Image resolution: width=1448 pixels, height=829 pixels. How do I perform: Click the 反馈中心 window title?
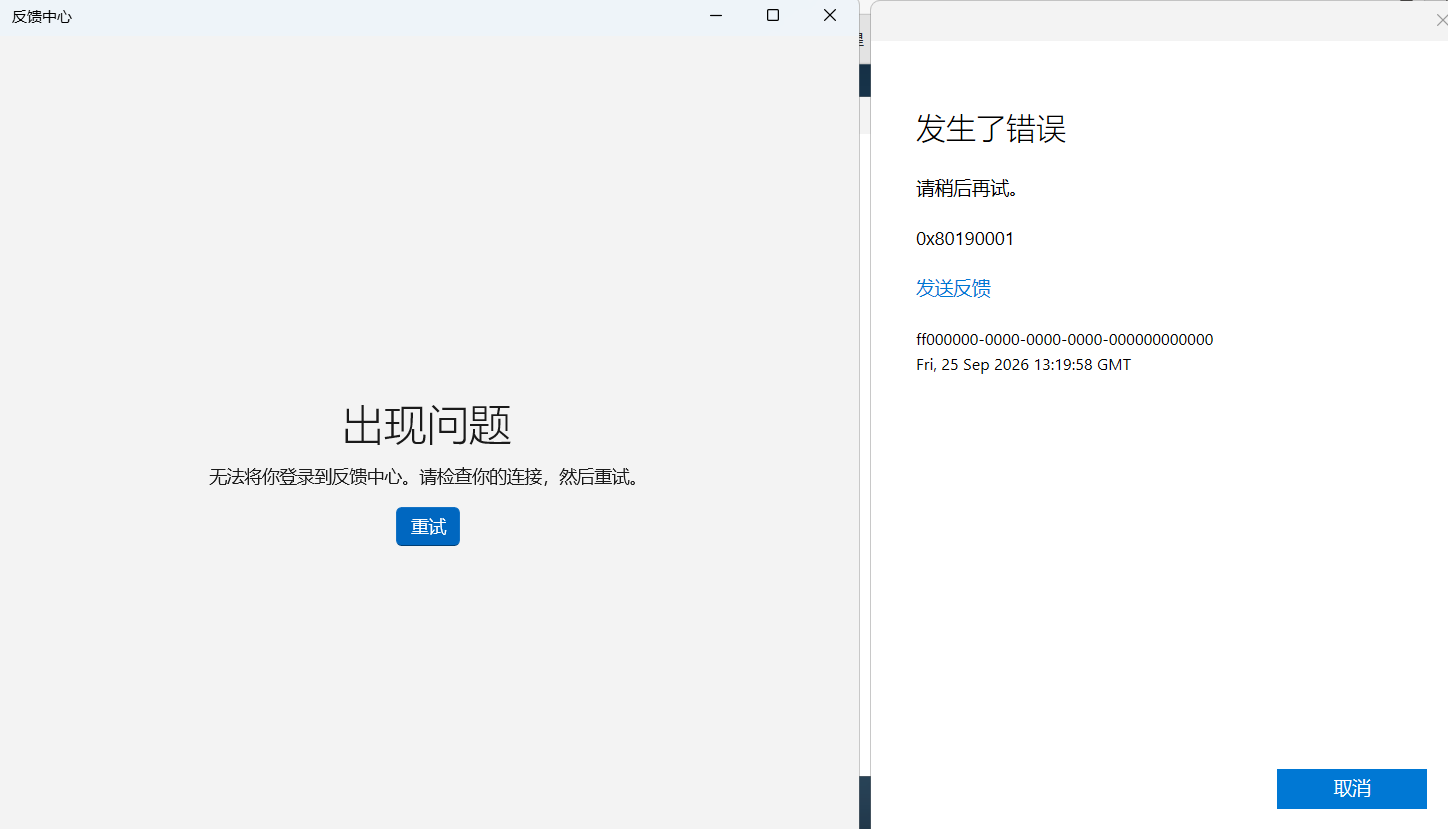[42, 17]
